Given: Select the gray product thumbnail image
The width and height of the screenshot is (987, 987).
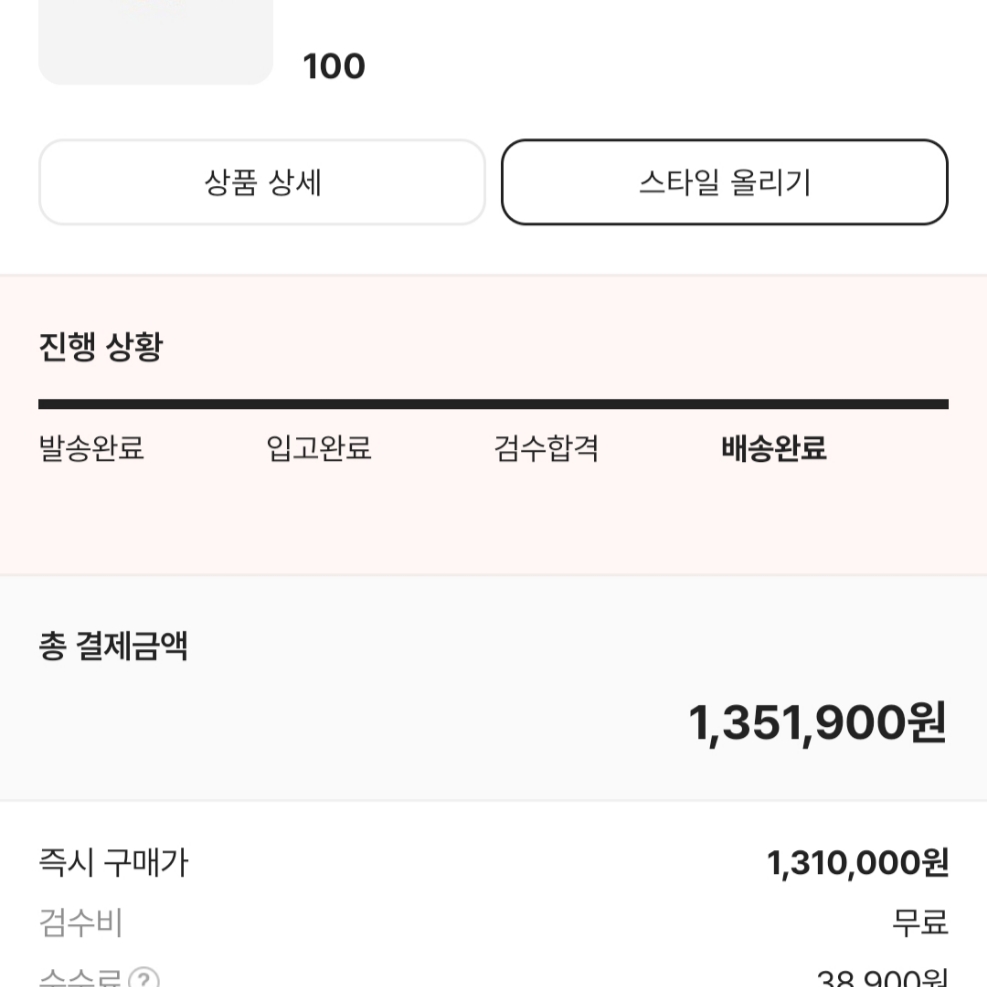Looking at the screenshot, I should [x=155, y=42].
